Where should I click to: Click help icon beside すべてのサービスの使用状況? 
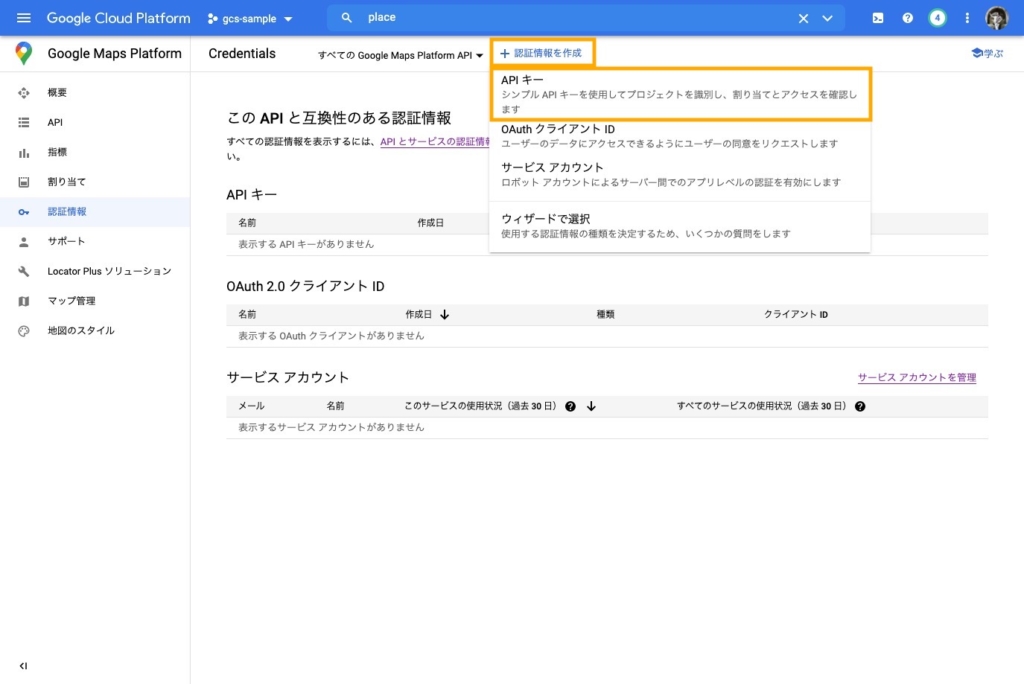[860, 406]
